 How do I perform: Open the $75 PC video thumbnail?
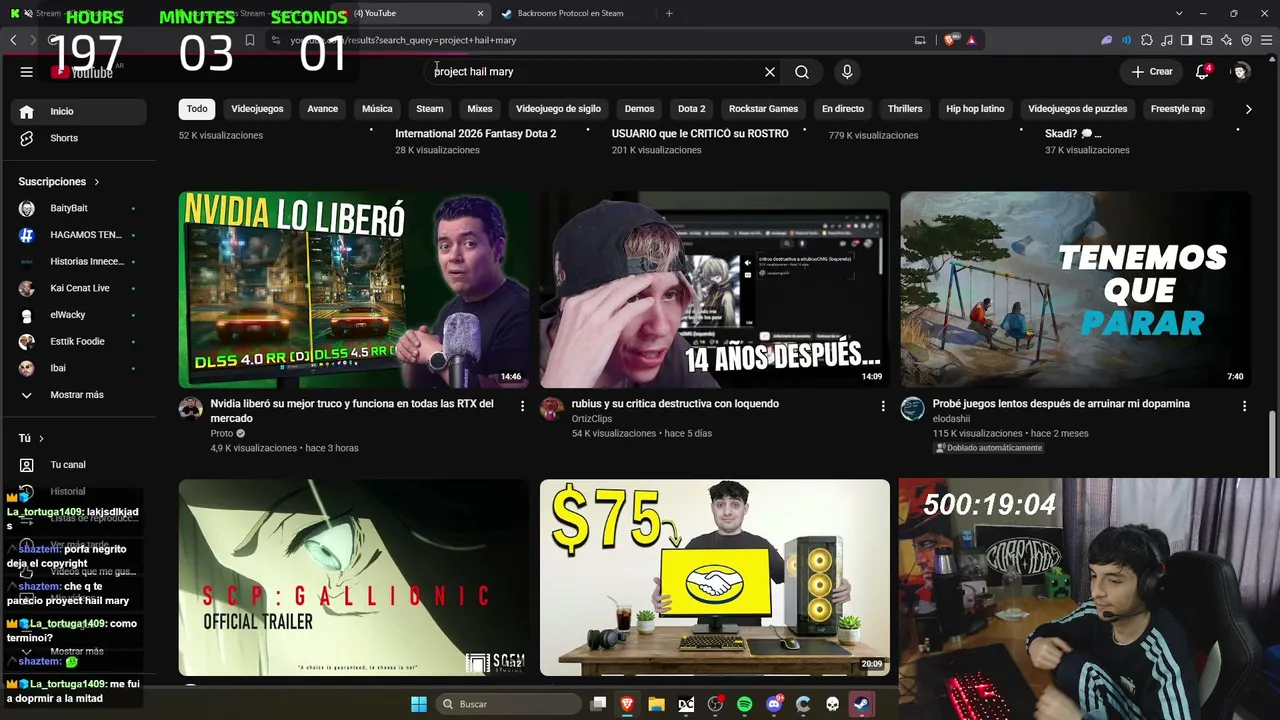tap(715, 578)
